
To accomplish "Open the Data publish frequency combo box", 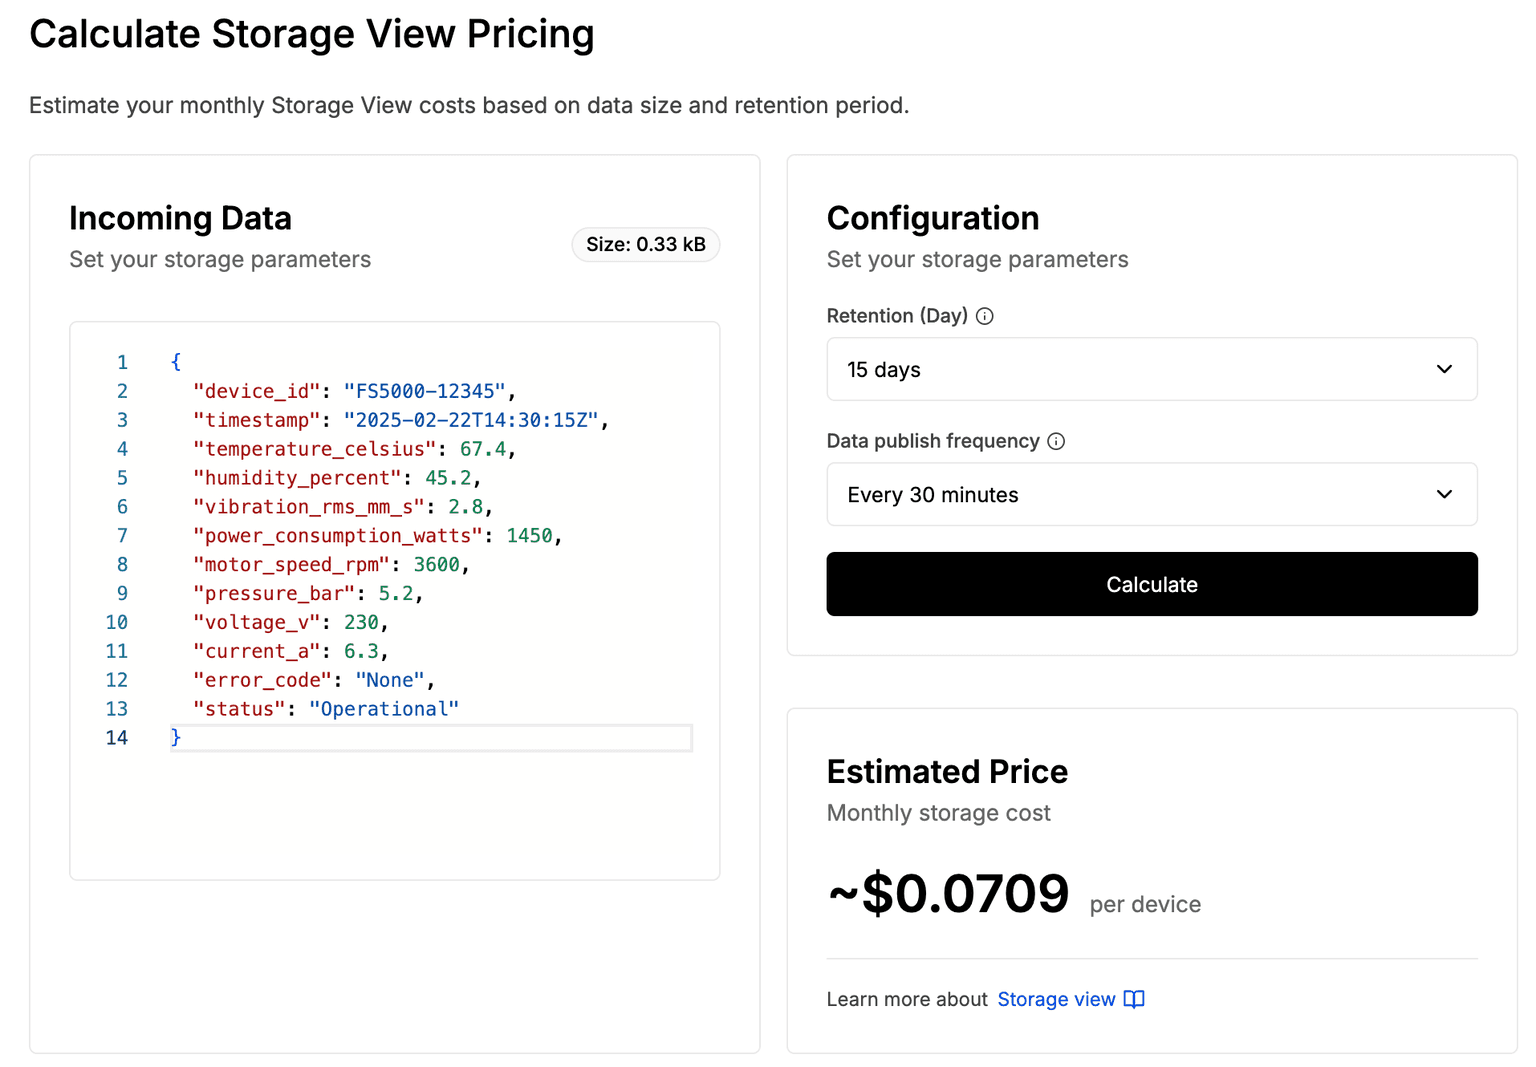I will [x=1152, y=494].
